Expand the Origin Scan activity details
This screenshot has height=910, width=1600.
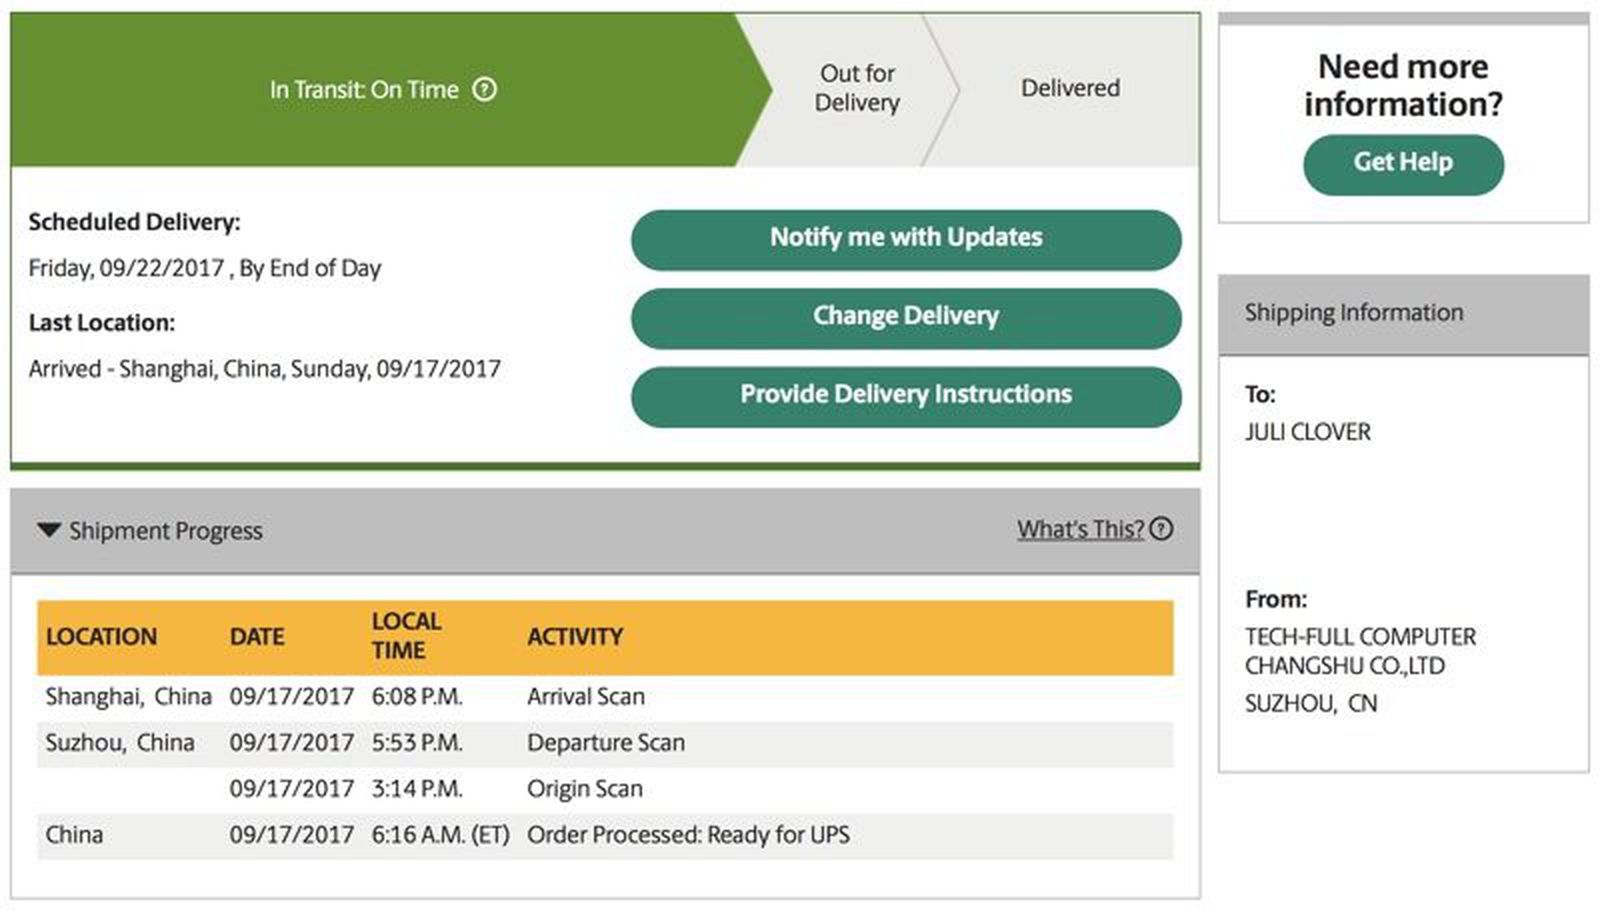coord(584,789)
